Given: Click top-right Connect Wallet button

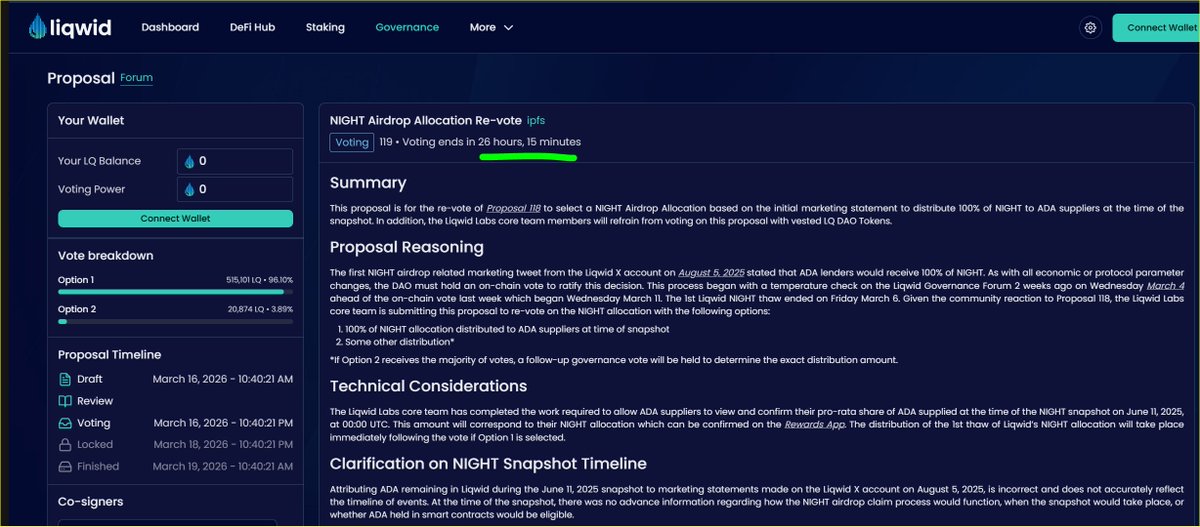Looking at the screenshot, I should click(1158, 28).
